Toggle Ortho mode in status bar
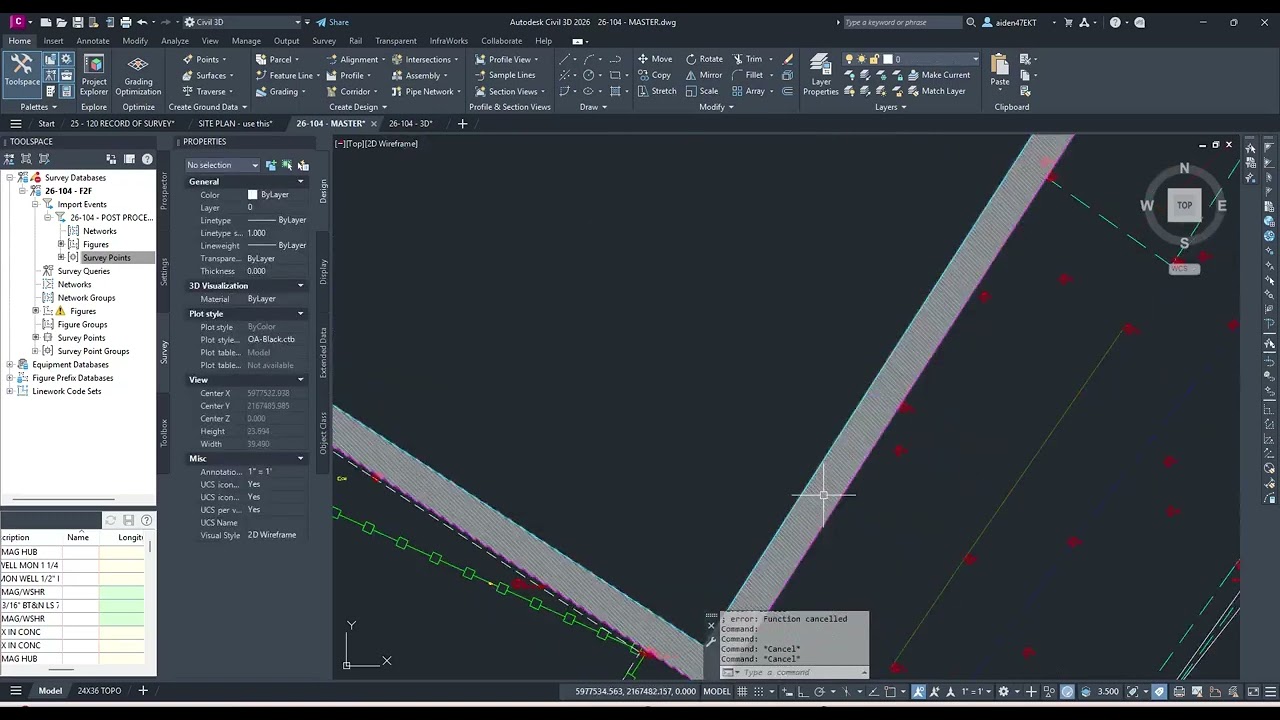The height and width of the screenshot is (720, 1280). click(x=802, y=691)
